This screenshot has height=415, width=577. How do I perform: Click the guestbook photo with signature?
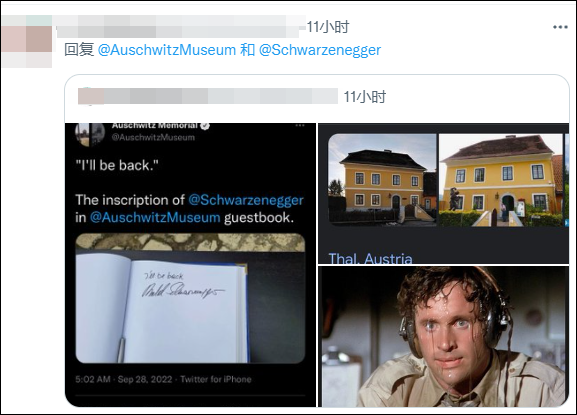(190, 298)
